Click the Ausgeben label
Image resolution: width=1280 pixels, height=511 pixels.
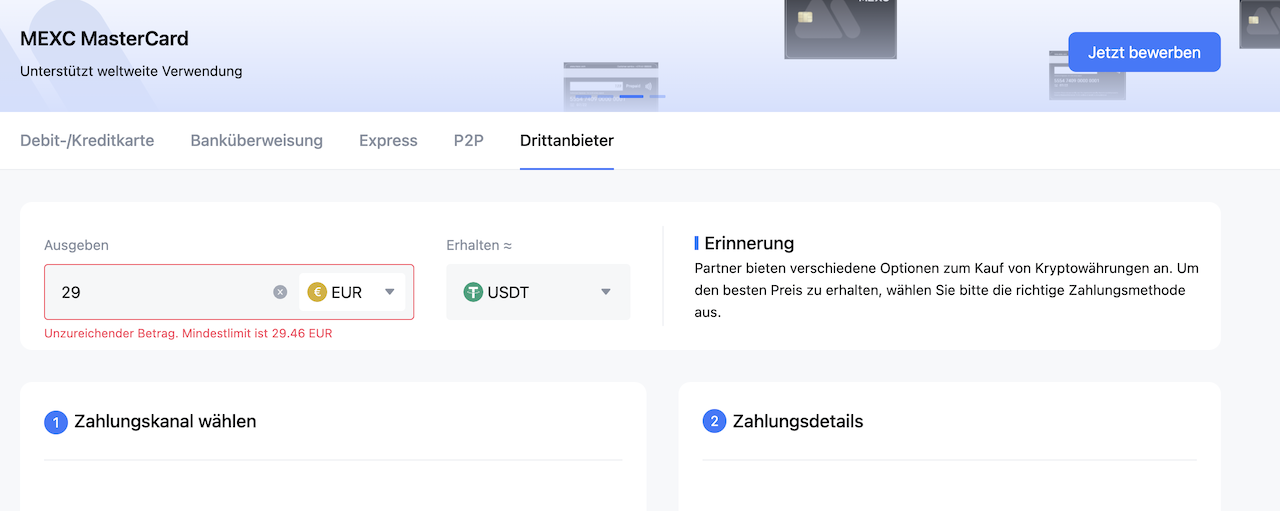76,245
